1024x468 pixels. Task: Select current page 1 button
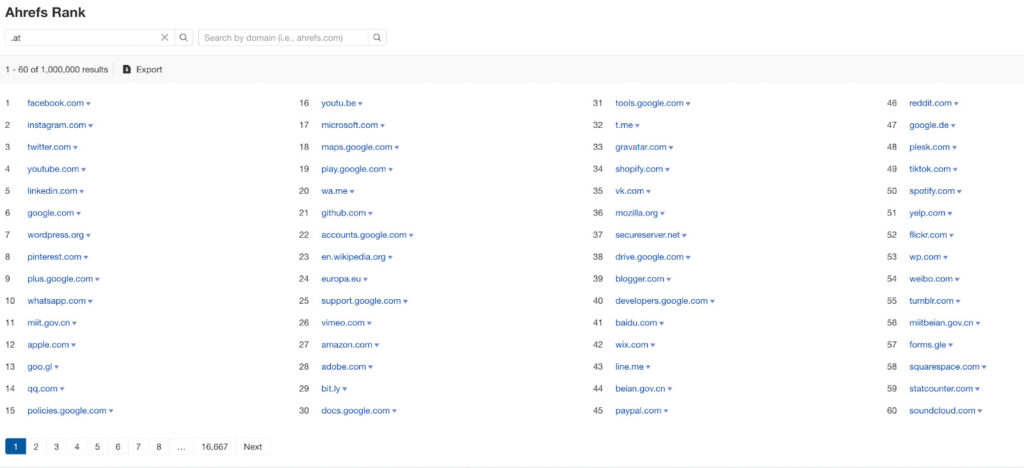[16, 446]
